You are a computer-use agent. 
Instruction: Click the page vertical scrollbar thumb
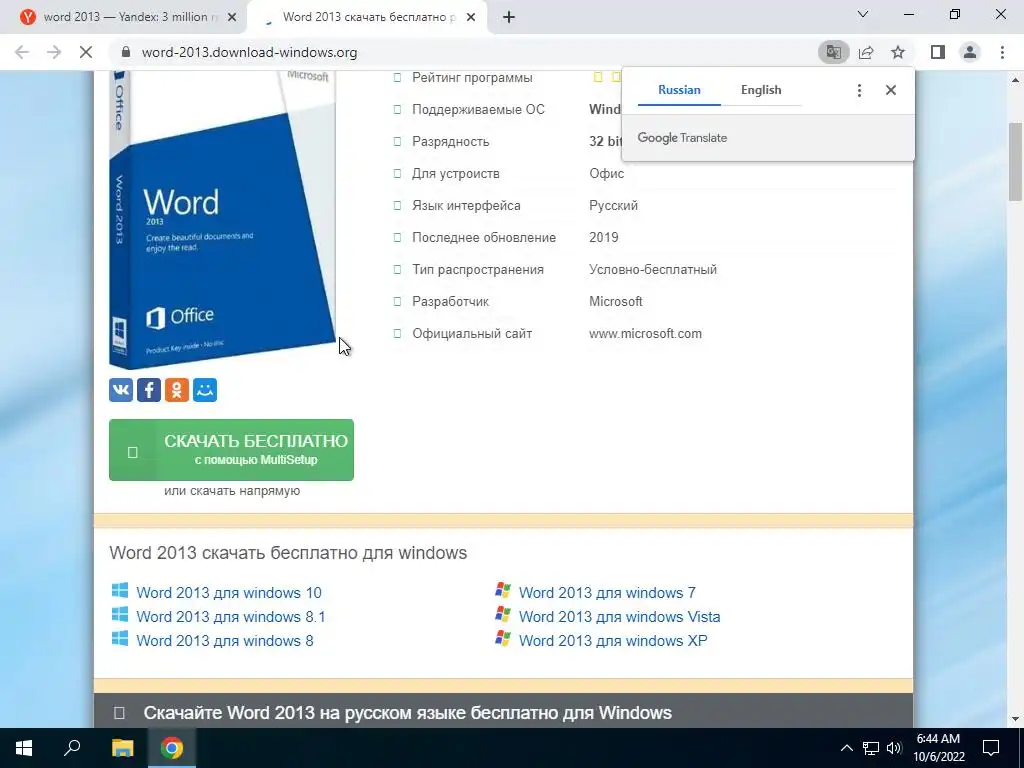1015,161
